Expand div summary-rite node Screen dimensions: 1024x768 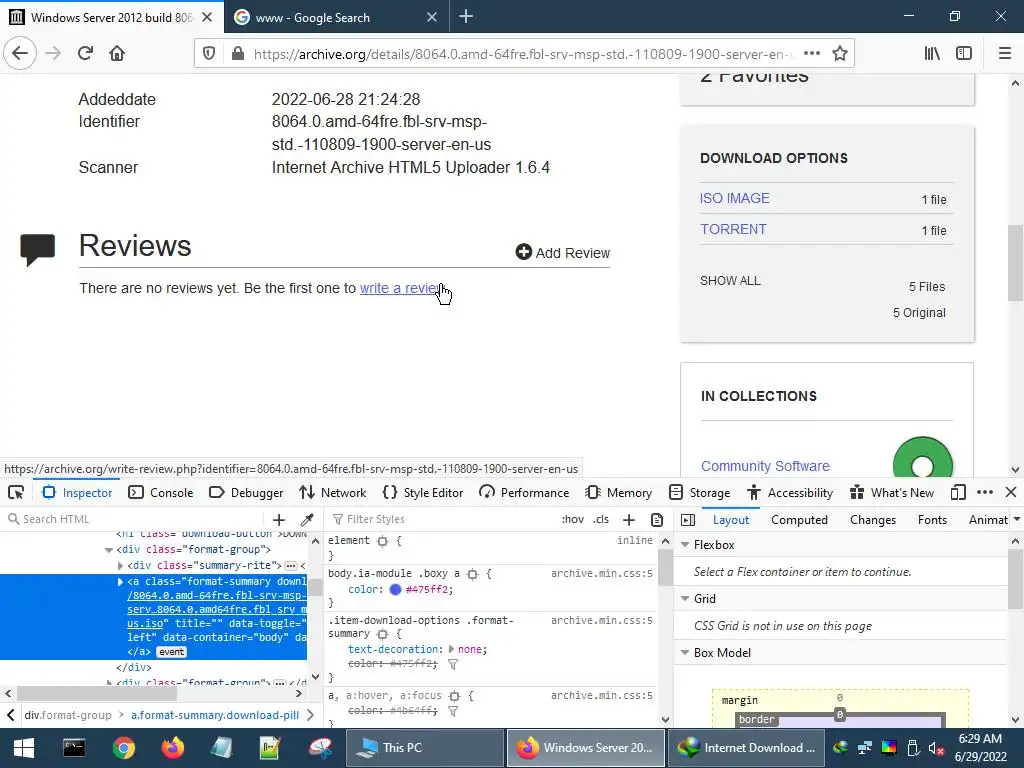point(120,566)
